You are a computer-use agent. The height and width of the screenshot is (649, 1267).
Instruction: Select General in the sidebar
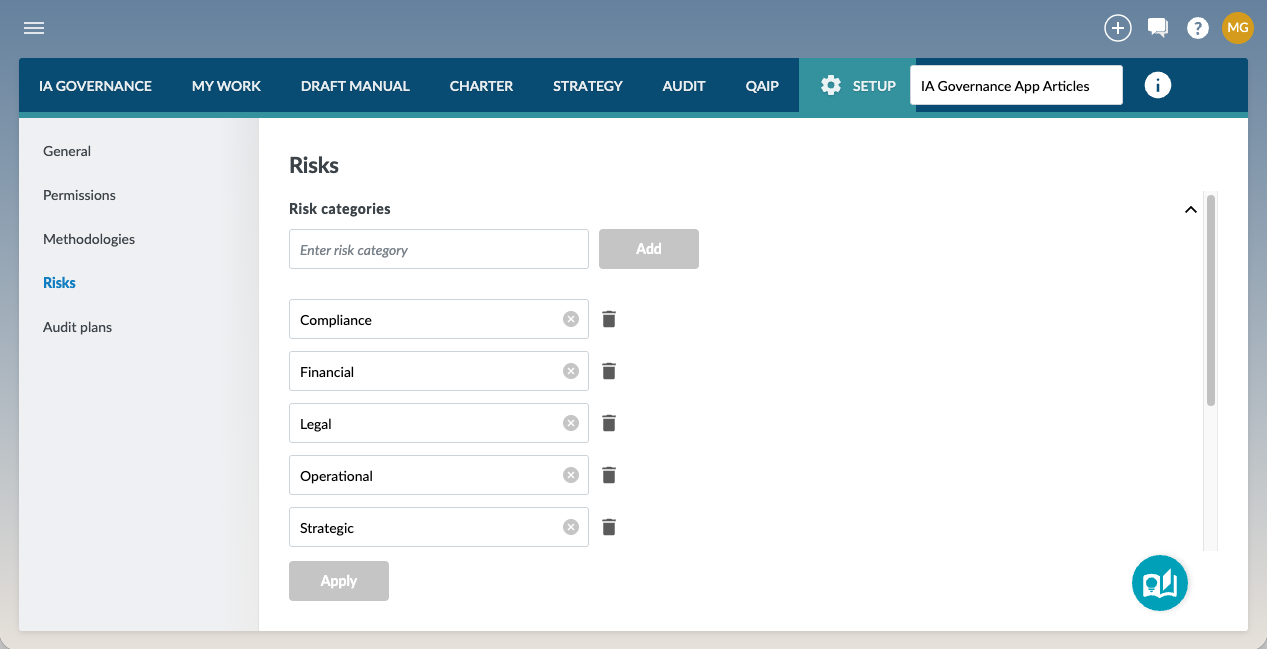[x=67, y=151]
